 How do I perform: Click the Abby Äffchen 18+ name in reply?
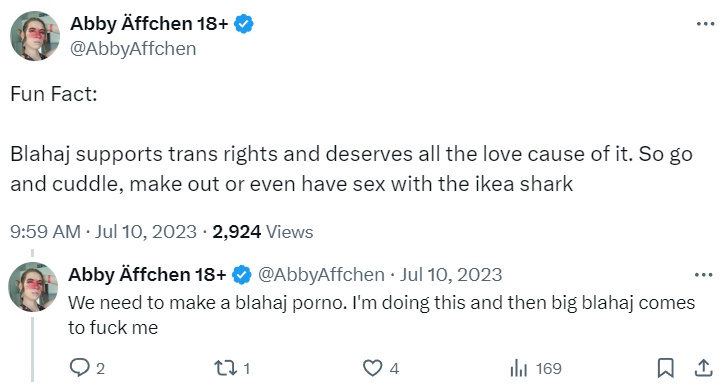click(147, 274)
